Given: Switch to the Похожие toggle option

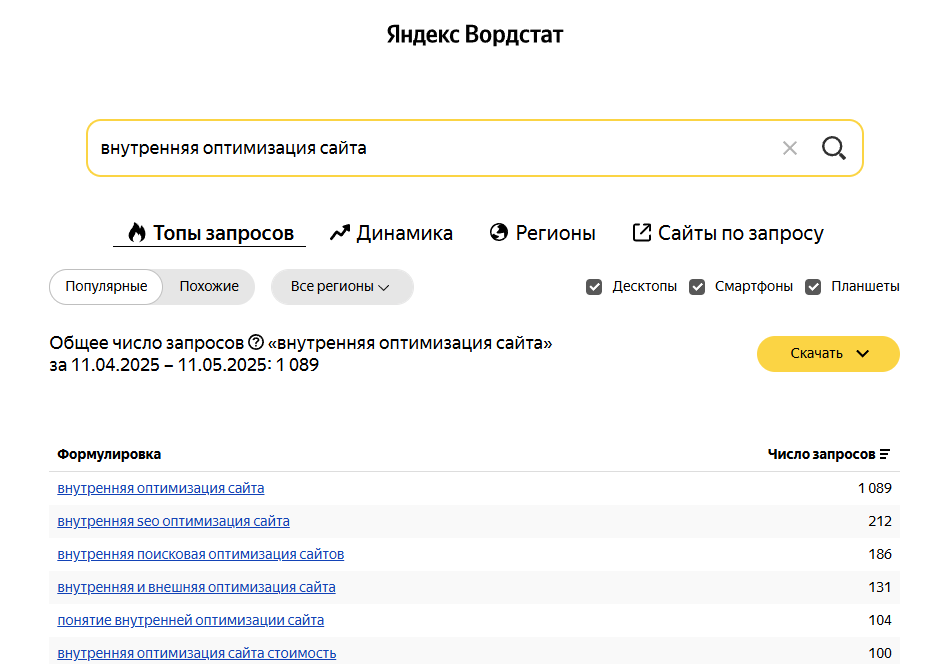Looking at the screenshot, I should point(209,287).
